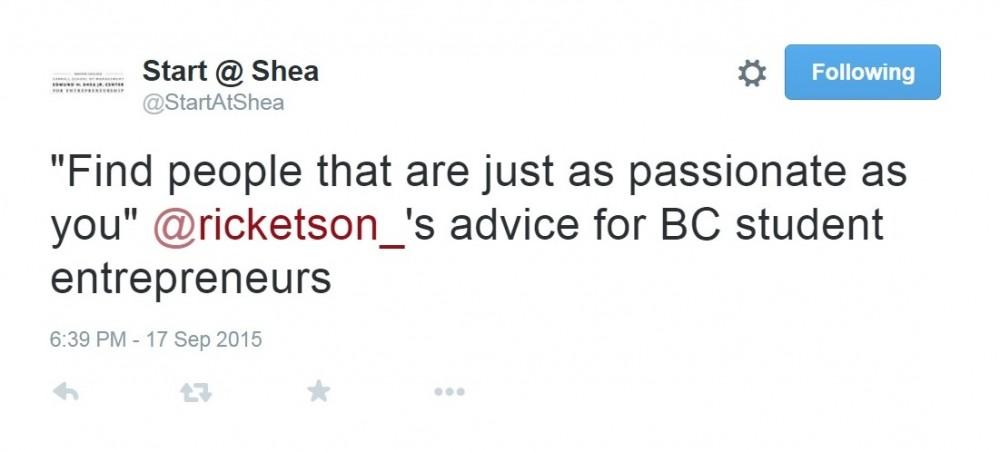Visit the @StartAtShea handle link
Viewport: 1000px width, 452px height.
213,103
